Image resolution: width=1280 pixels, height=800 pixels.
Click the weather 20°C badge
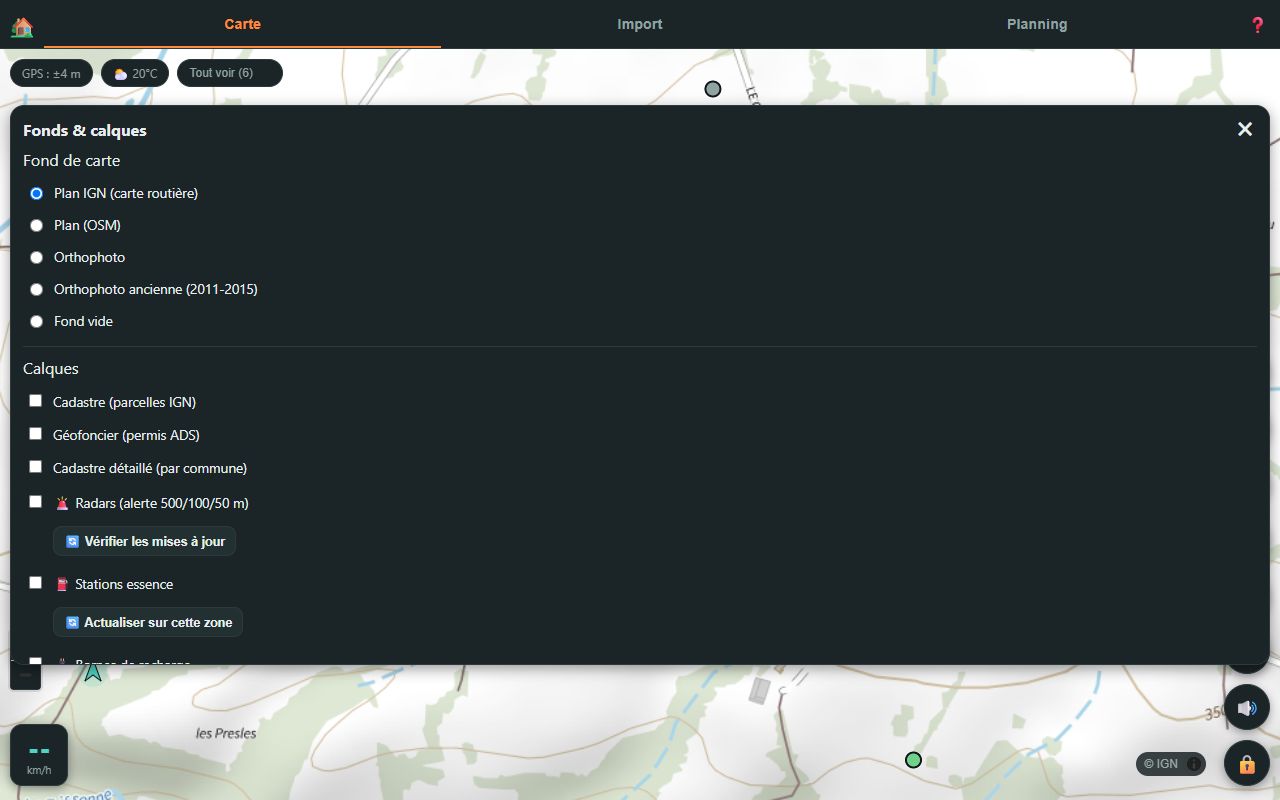tap(135, 73)
